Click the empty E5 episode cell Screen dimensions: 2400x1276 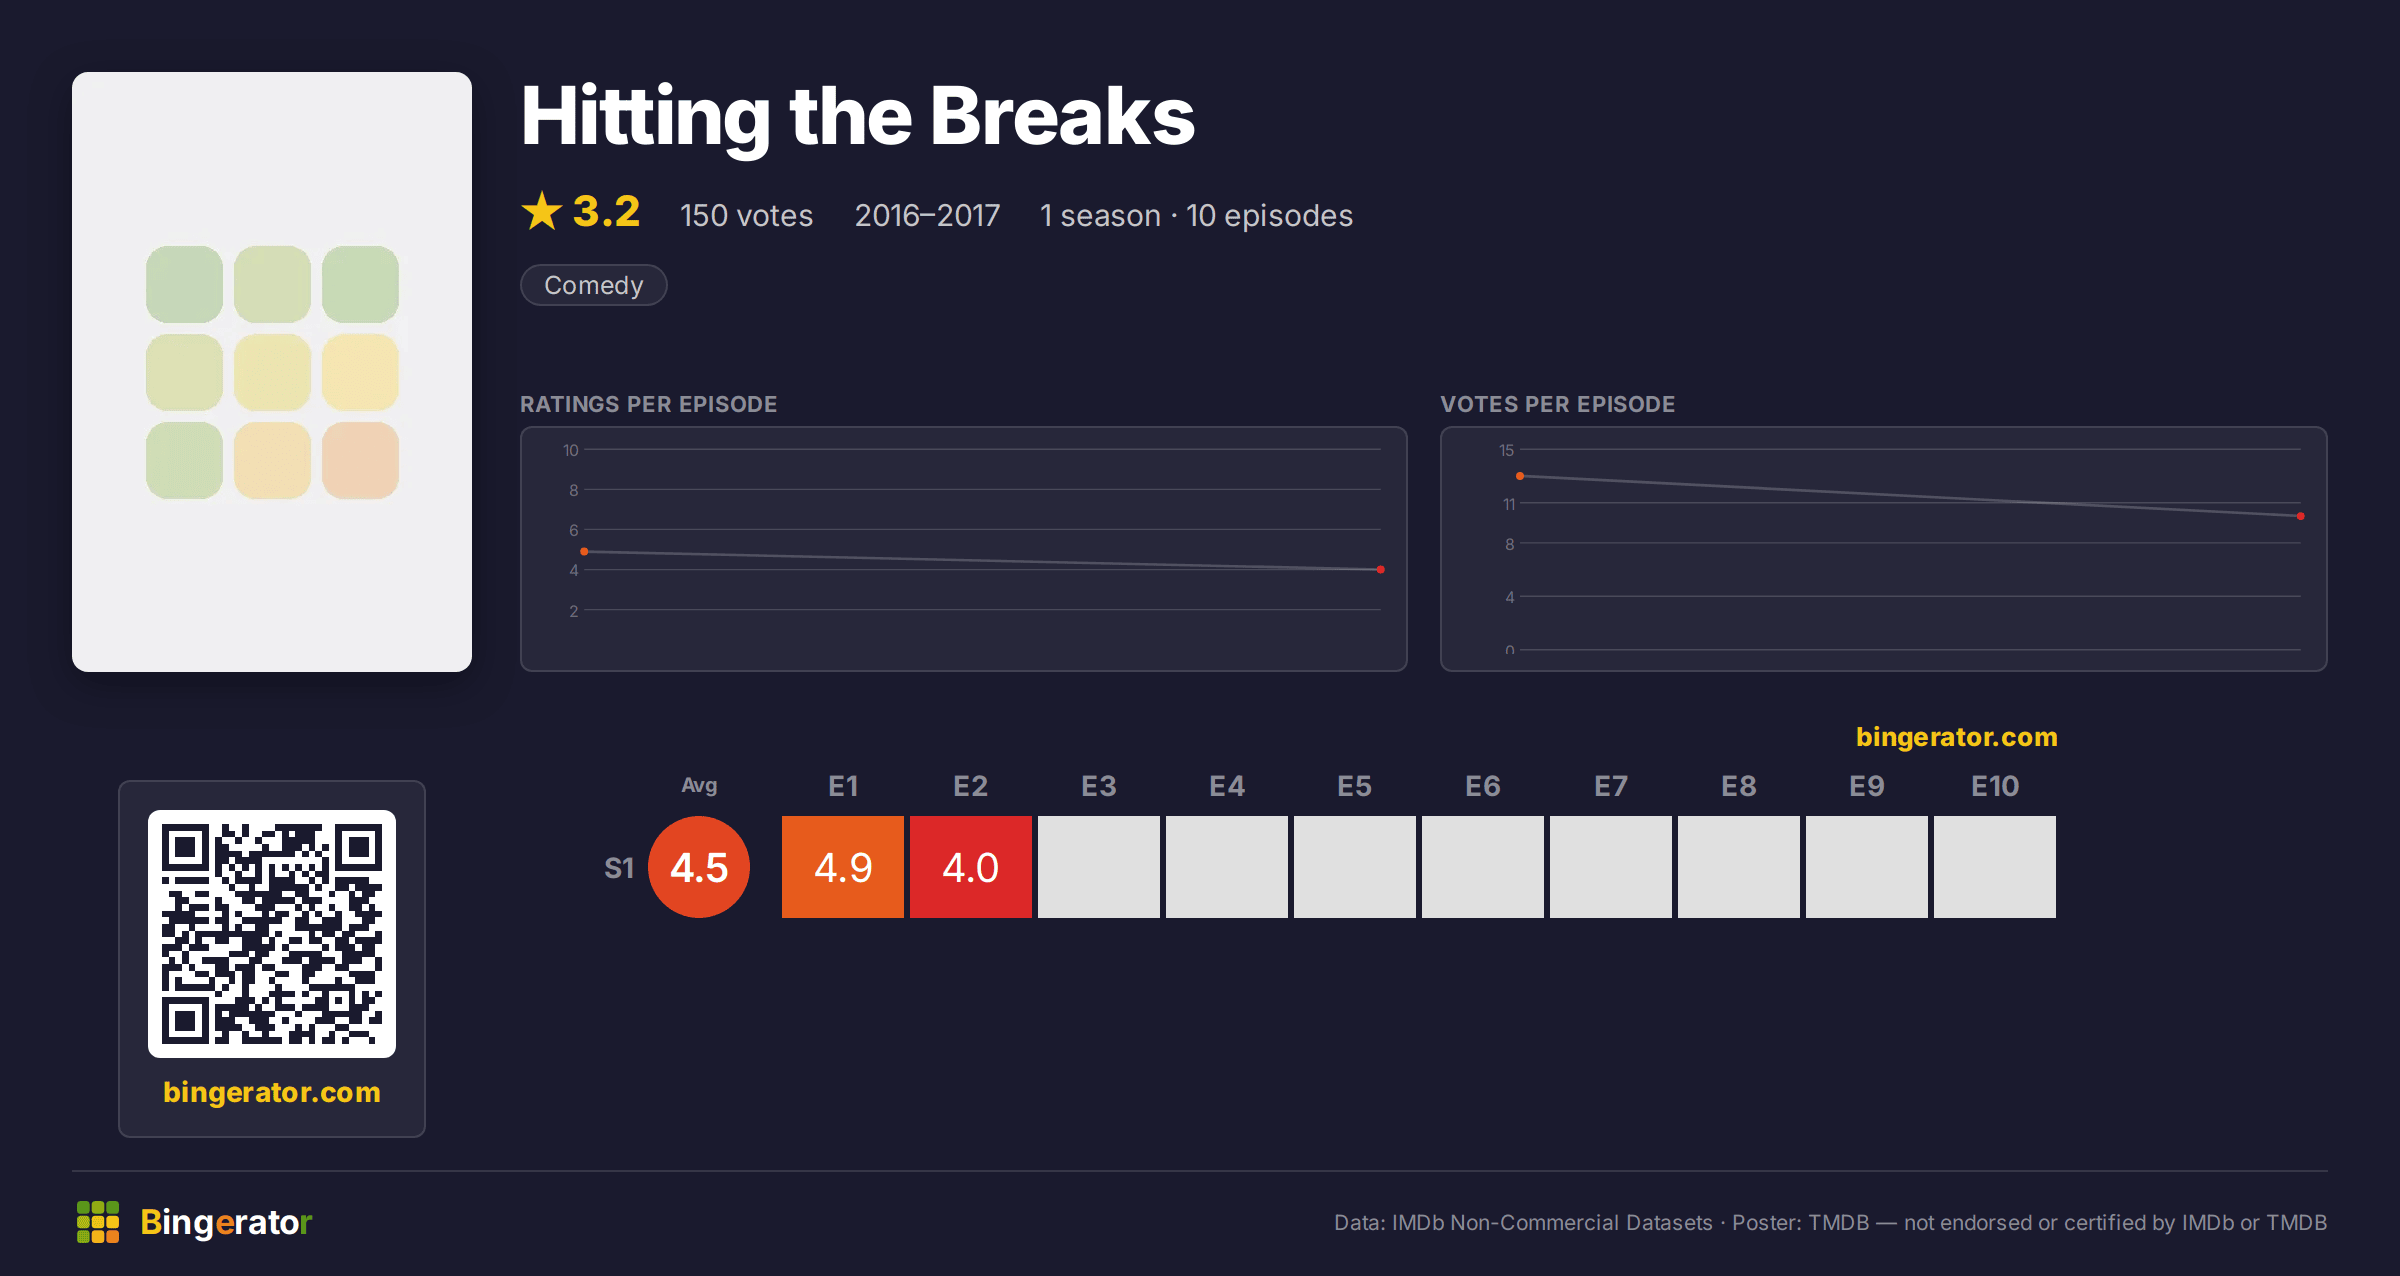1355,867
